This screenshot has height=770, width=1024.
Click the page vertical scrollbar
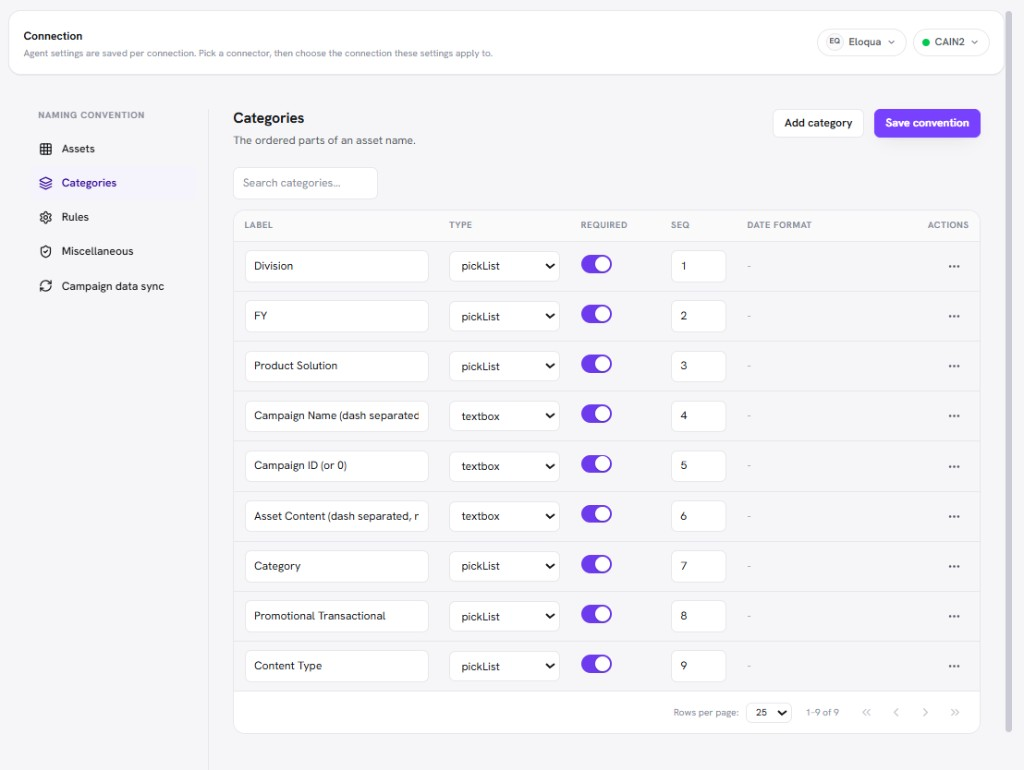pyautogui.click(x=1009, y=371)
